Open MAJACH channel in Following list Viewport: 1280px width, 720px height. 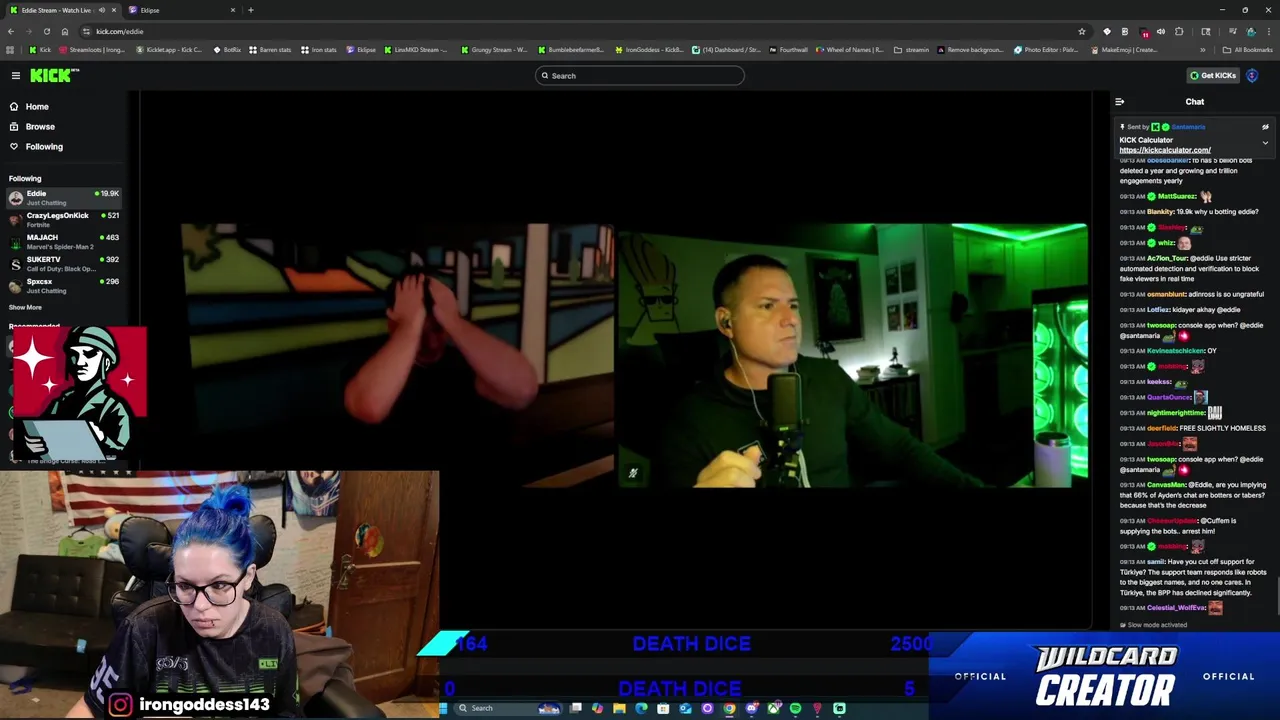(x=64, y=242)
